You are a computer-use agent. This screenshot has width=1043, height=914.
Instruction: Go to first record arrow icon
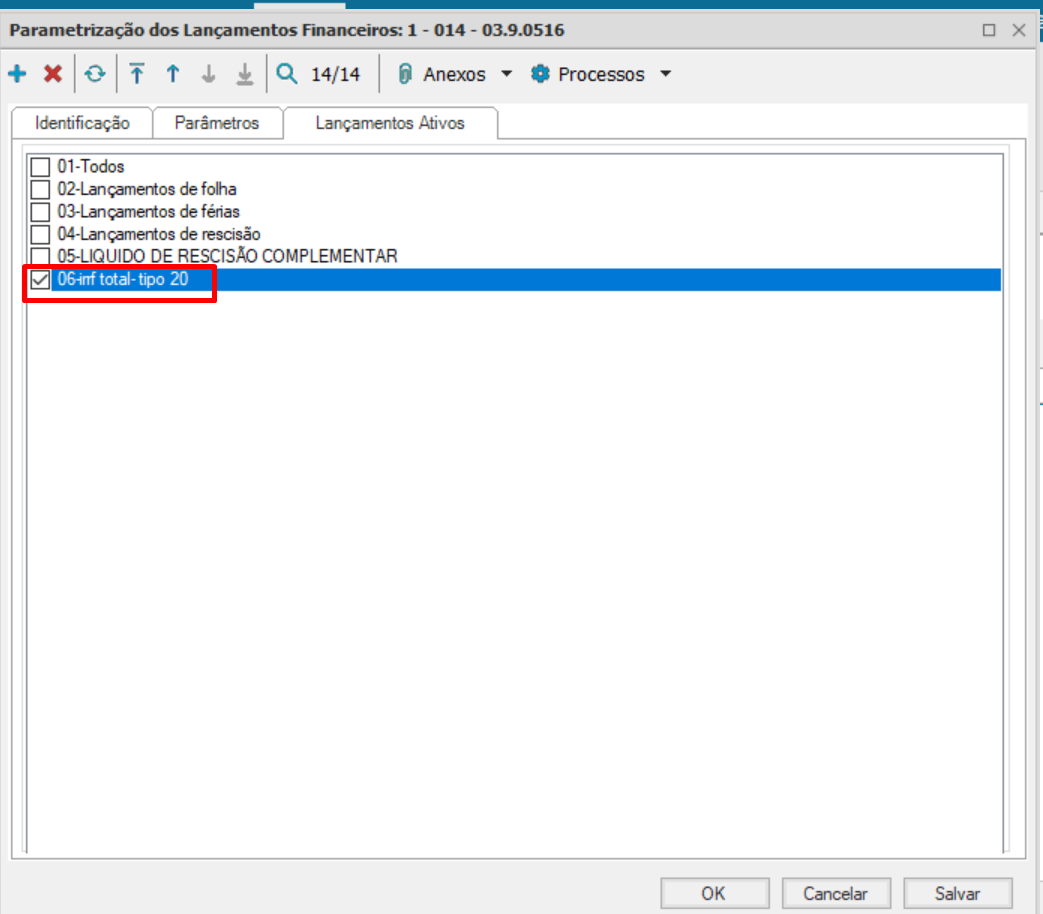point(137,74)
